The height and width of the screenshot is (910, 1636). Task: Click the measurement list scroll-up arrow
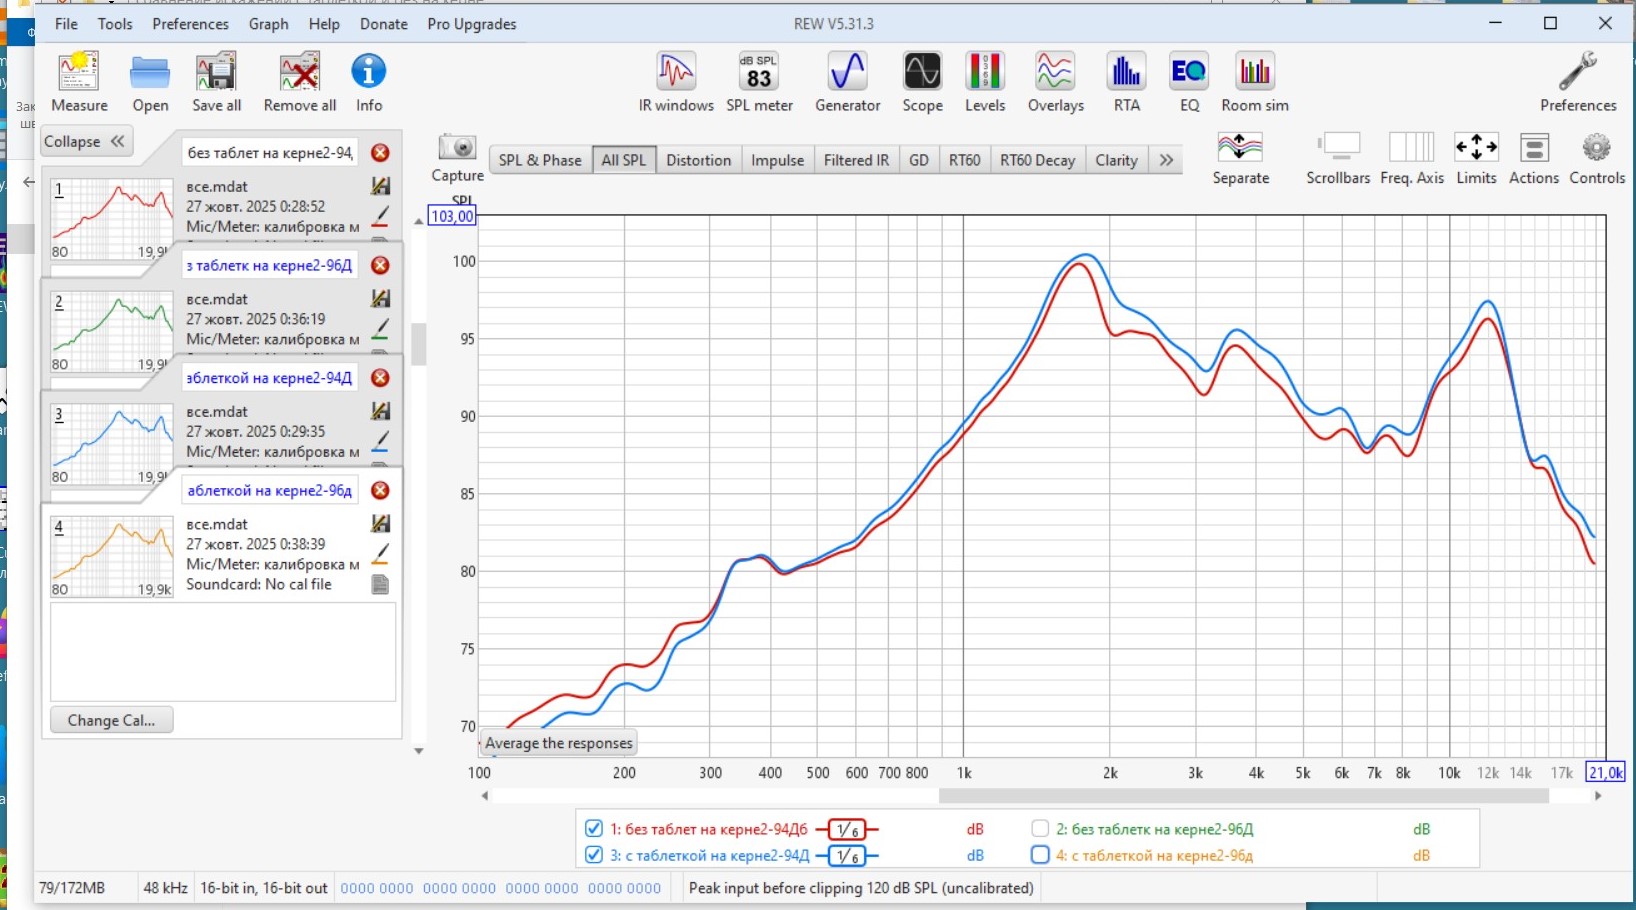[x=419, y=221]
